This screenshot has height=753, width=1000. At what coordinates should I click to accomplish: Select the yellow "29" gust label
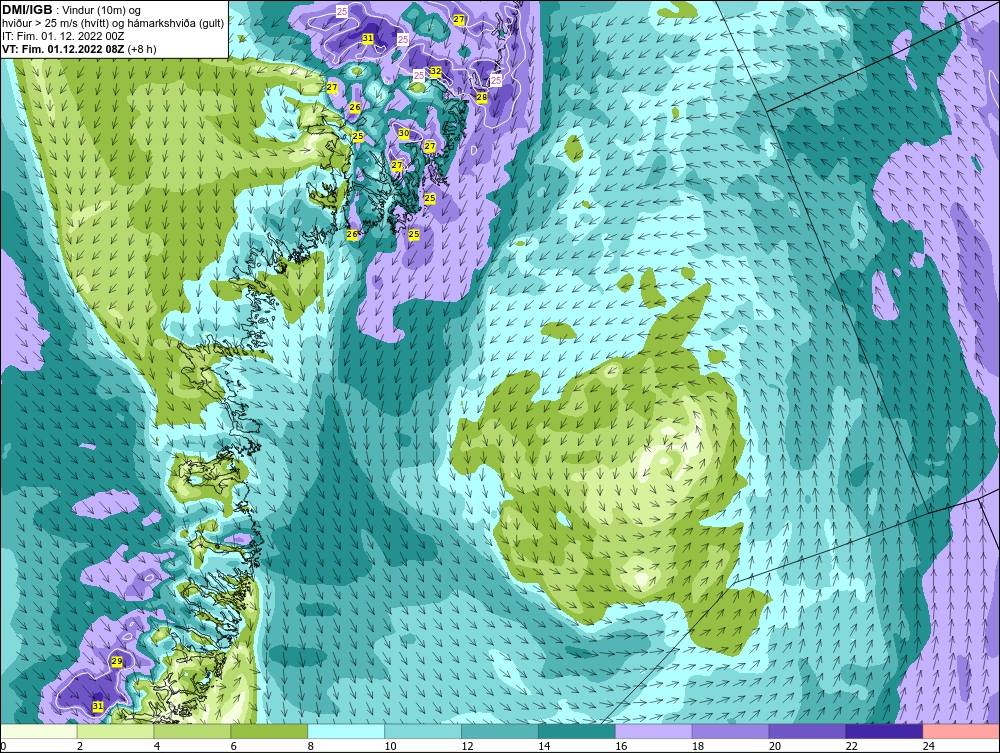coord(117,661)
